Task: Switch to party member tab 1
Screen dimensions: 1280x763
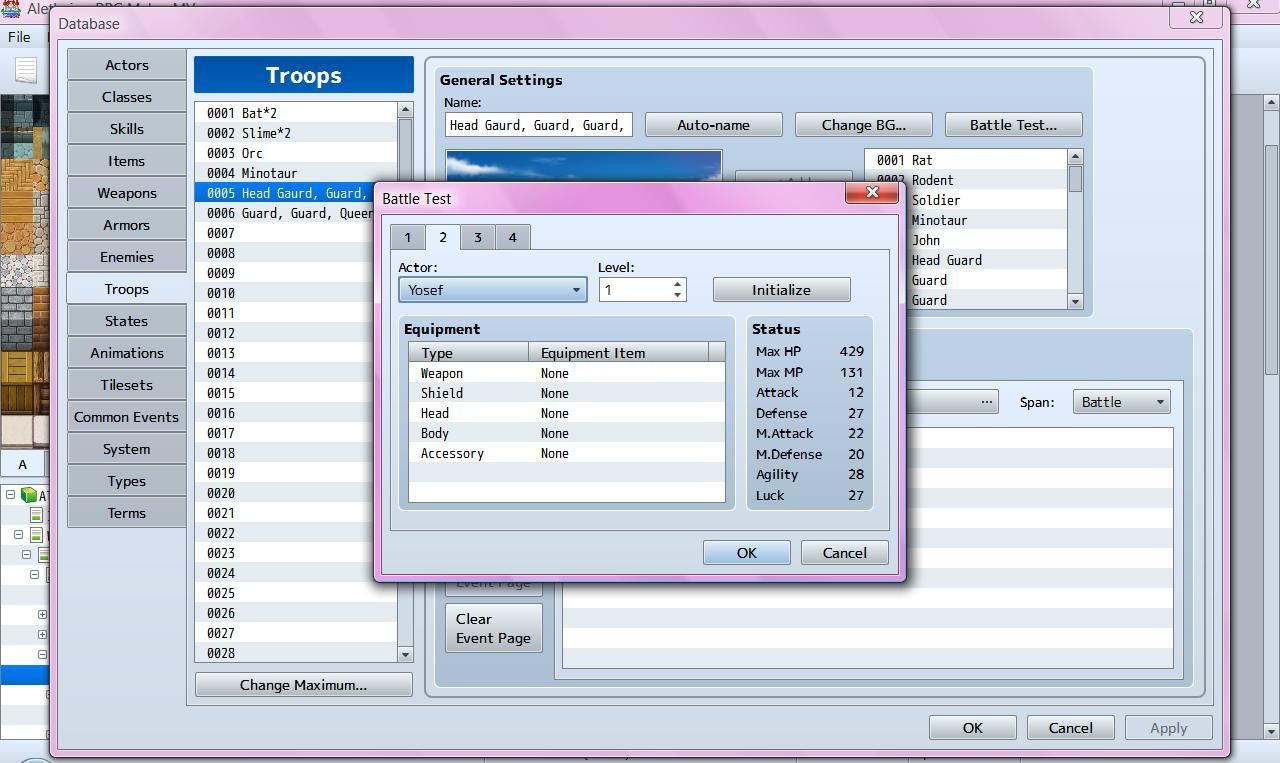Action: point(407,237)
